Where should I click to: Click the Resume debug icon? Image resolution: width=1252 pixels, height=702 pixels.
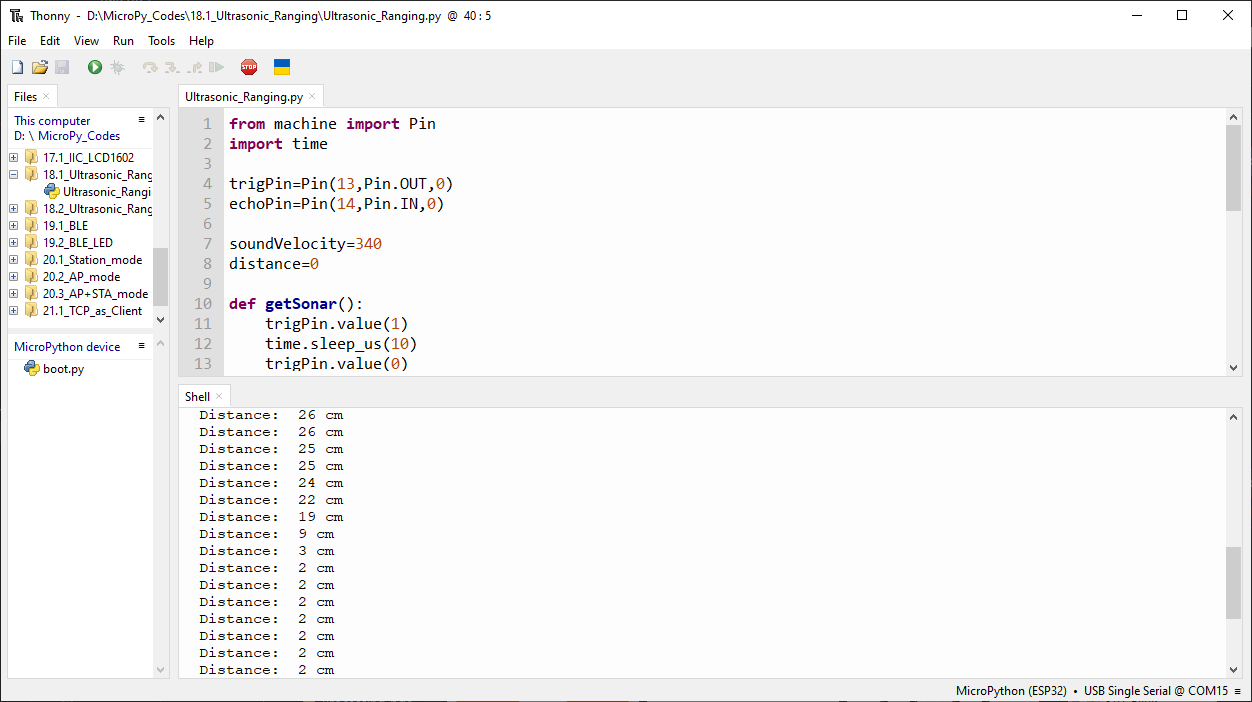216,67
